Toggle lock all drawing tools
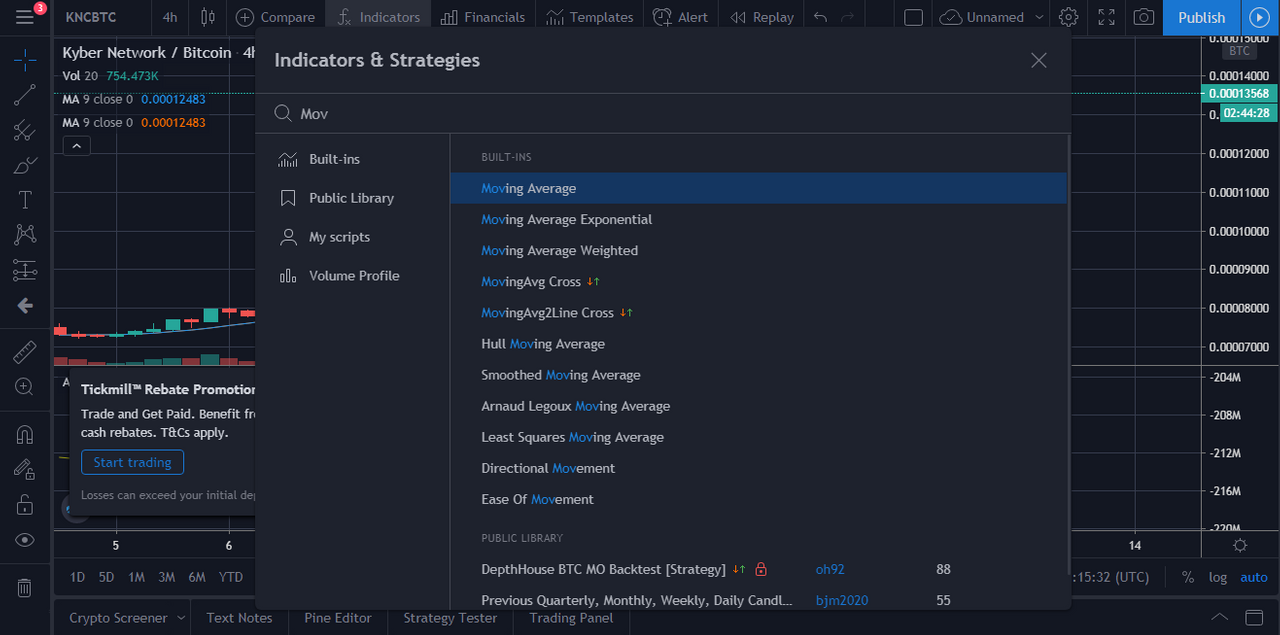This screenshot has width=1280, height=635. [25, 505]
